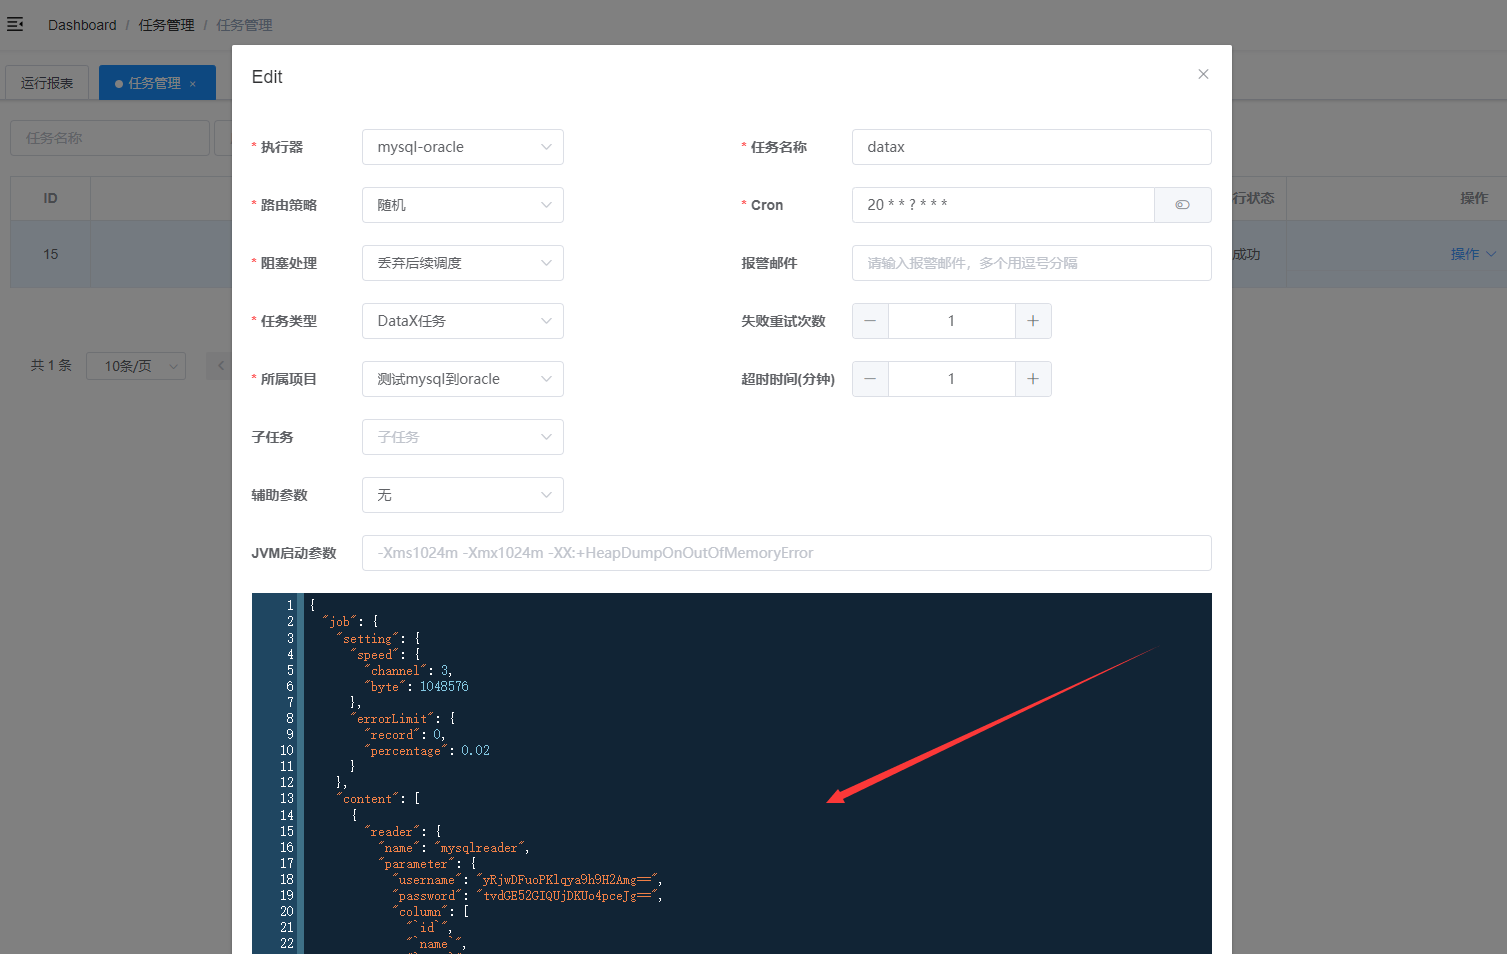This screenshot has width=1507, height=954.
Task: Click plus to increase 失败重试次数
Action: click(1033, 320)
